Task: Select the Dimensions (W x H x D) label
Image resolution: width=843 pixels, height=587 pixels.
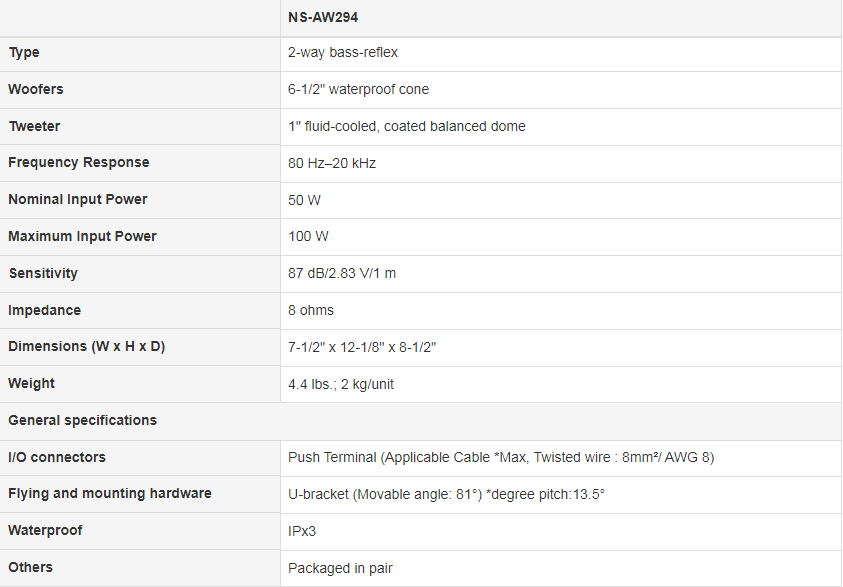Action: [x=87, y=346]
